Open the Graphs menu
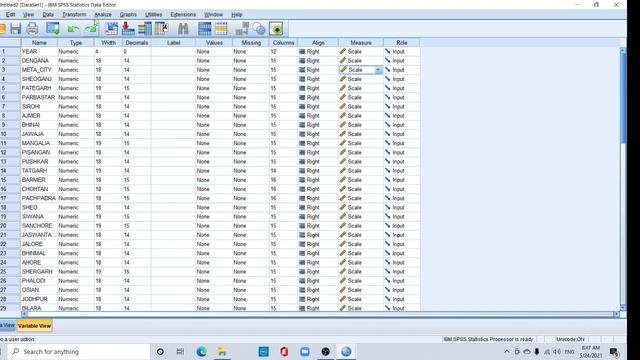640x360 pixels. point(128,14)
